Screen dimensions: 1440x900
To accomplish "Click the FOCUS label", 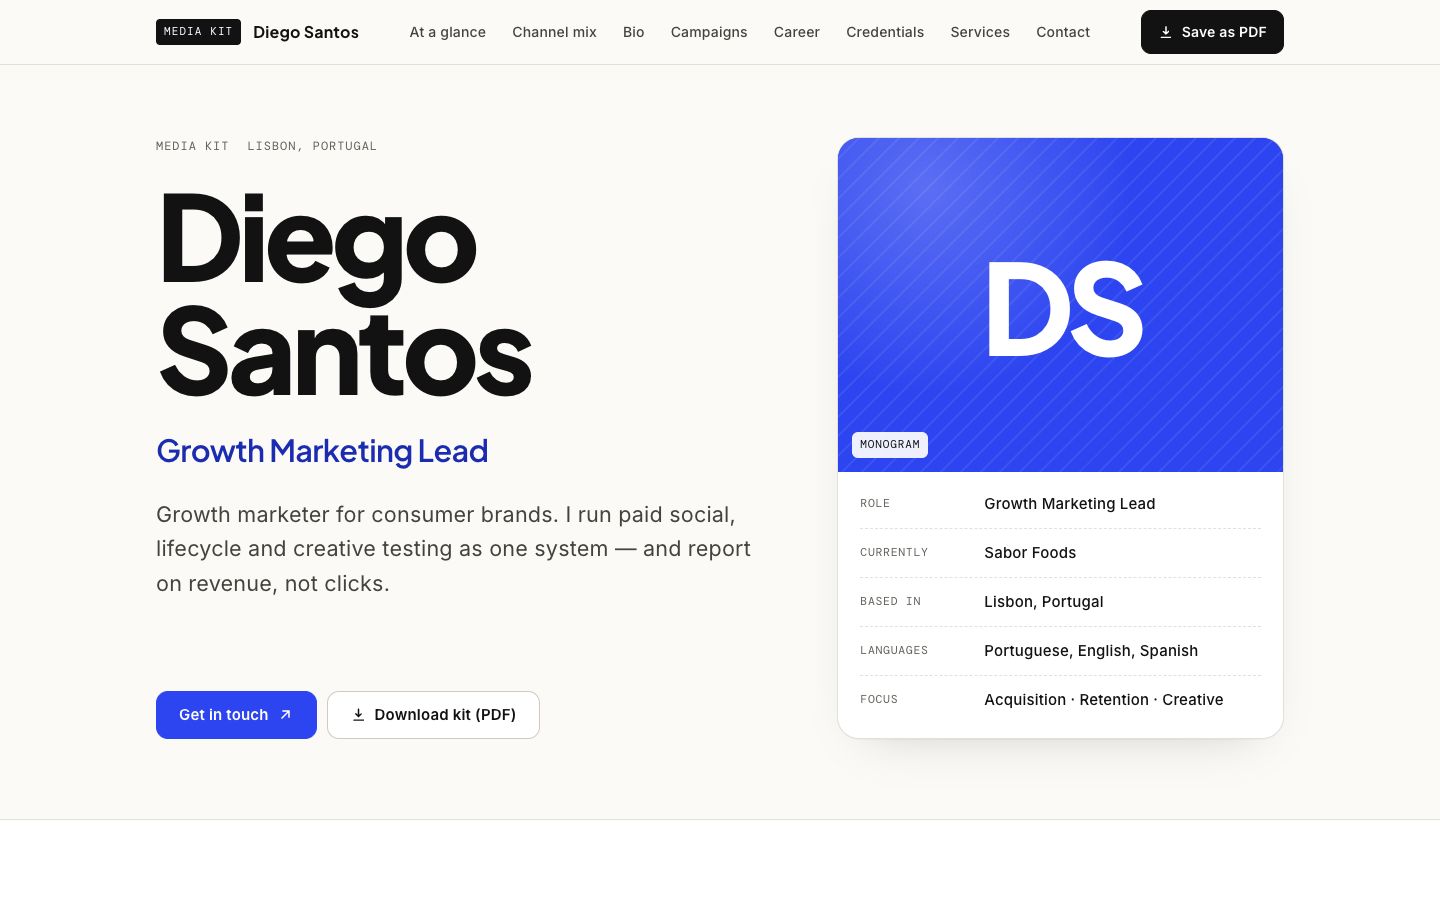I will (x=879, y=700).
